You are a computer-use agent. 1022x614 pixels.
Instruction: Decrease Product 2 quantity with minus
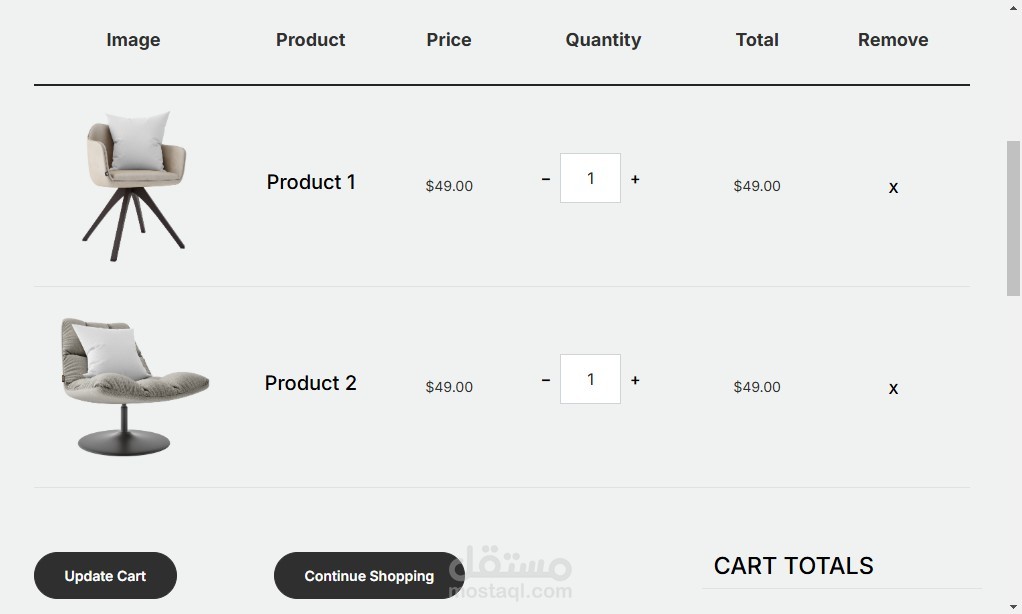(x=546, y=380)
